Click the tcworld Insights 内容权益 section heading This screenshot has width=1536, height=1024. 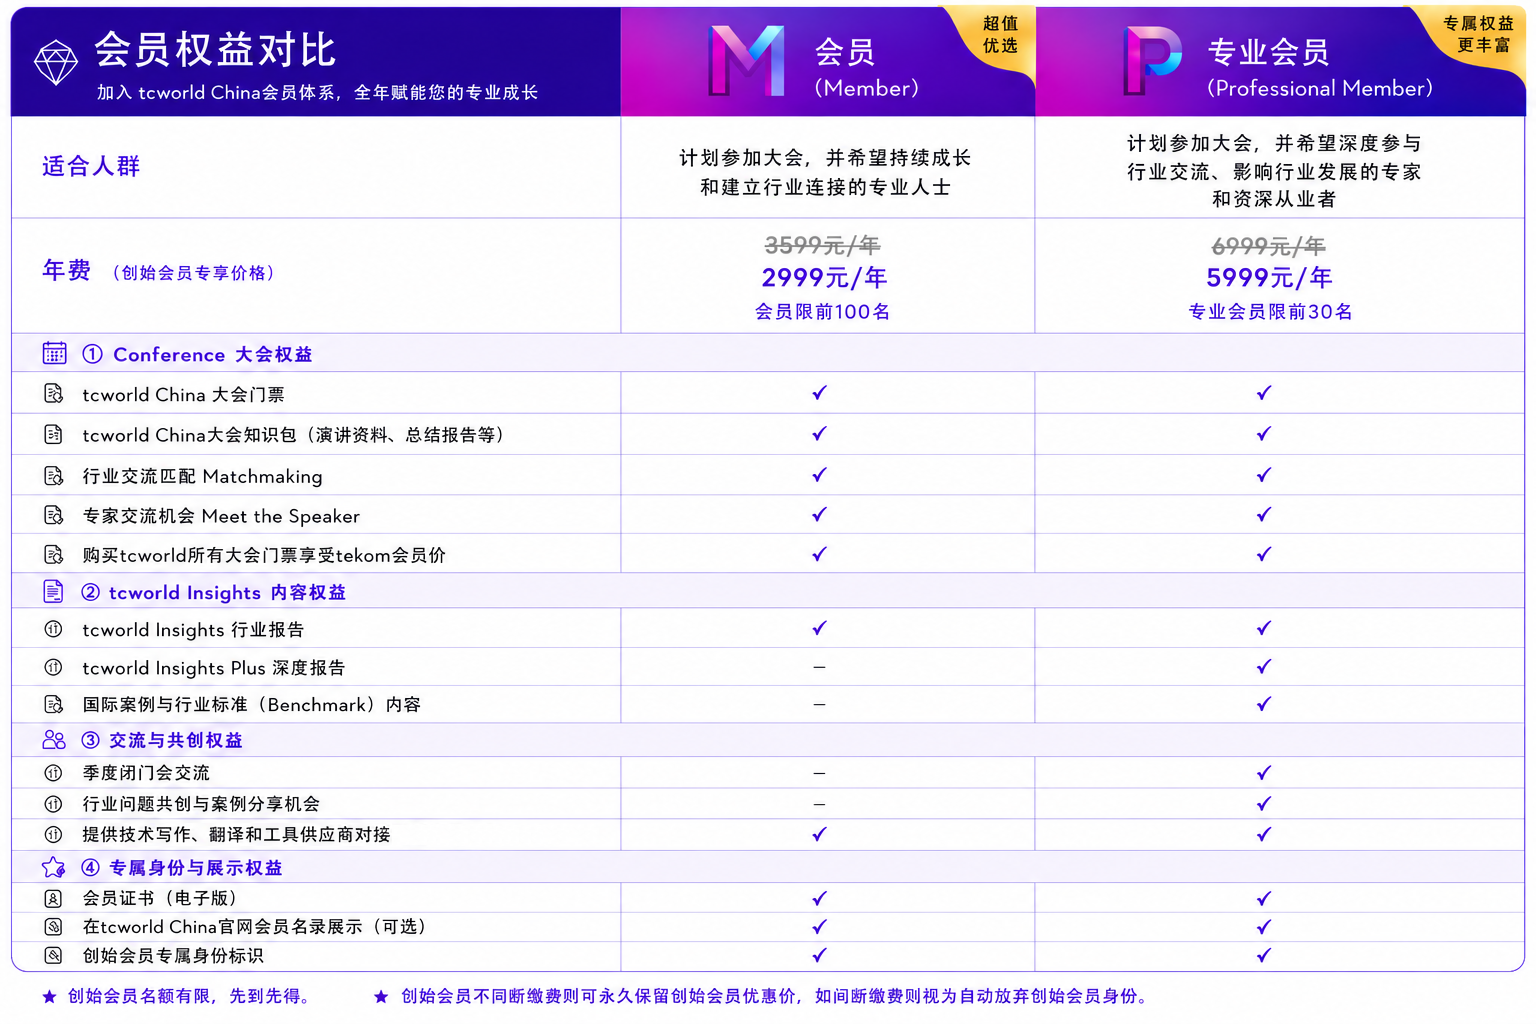(x=213, y=592)
